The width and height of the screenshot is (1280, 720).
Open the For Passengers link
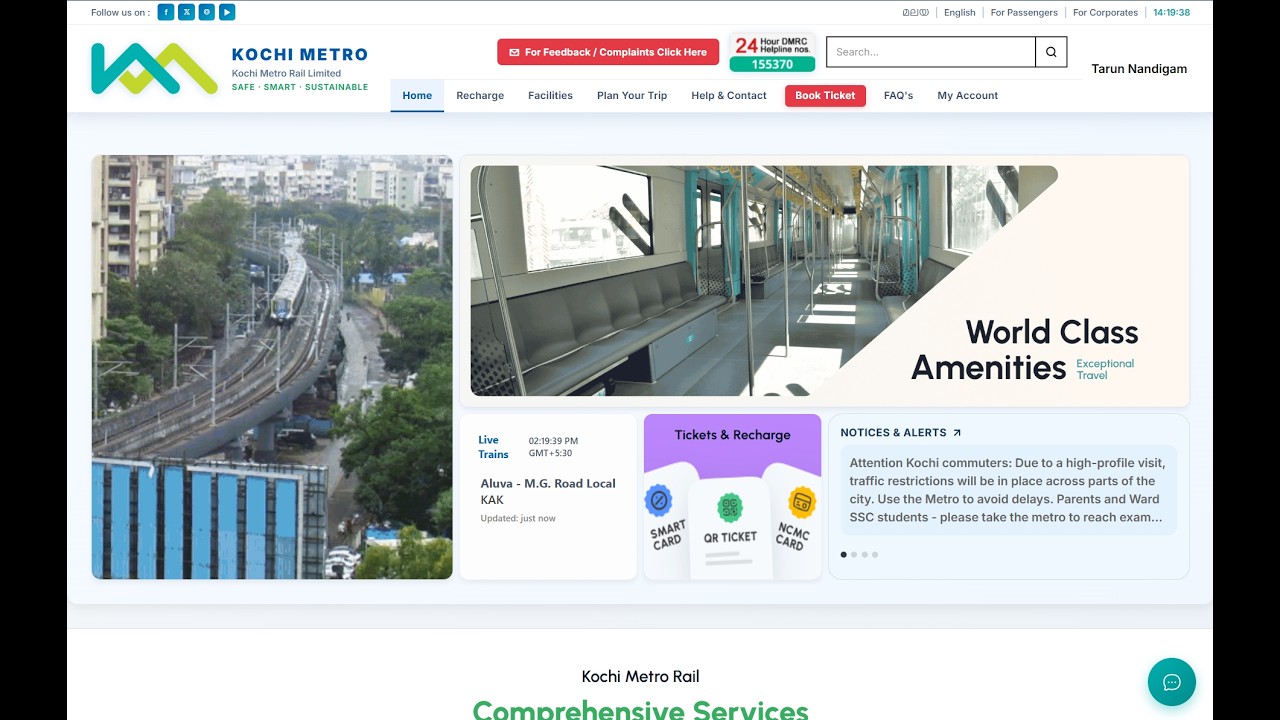click(x=1024, y=13)
